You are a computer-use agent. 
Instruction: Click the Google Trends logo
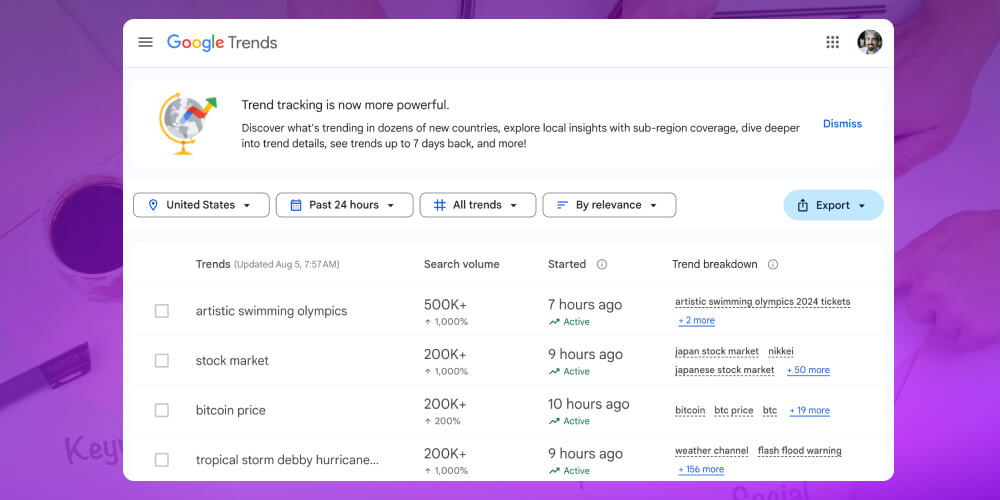tap(222, 43)
